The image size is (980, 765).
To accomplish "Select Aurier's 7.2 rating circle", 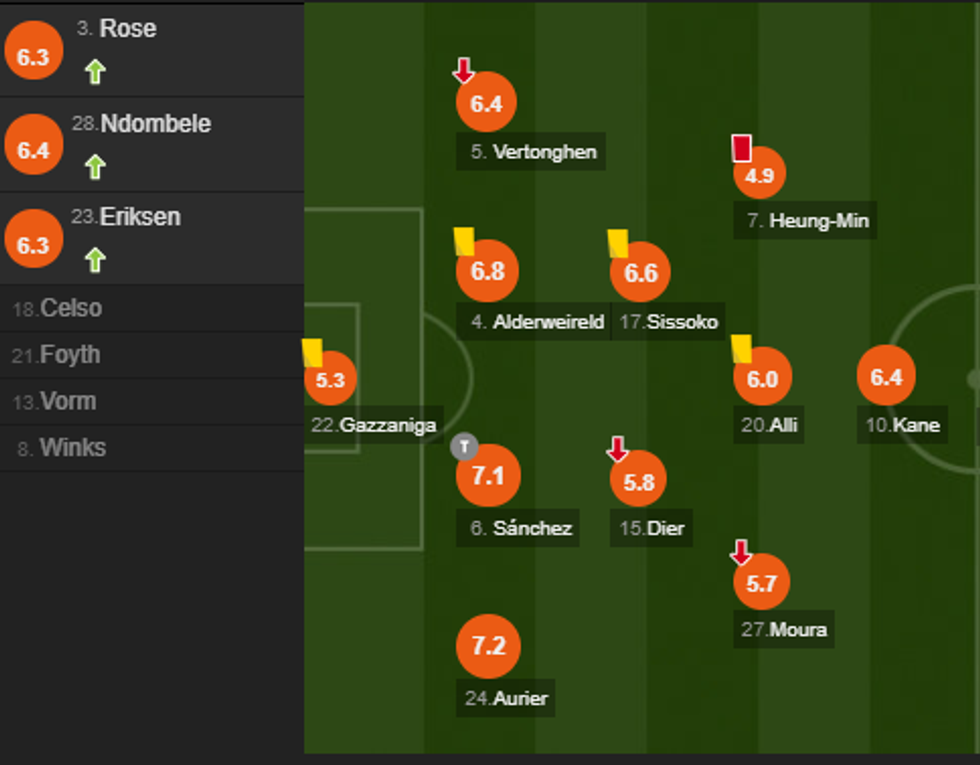I will [x=488, y=646].
